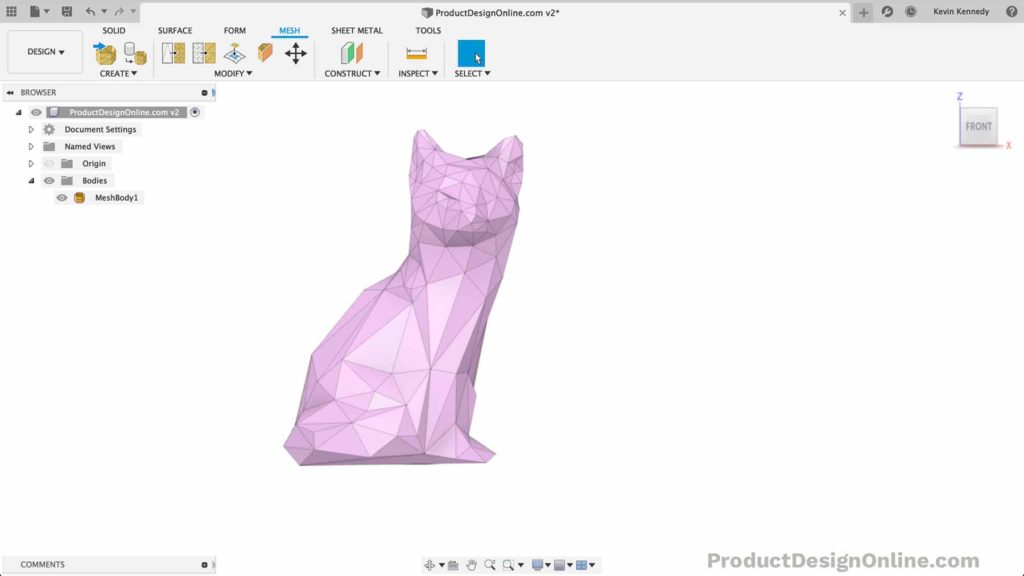This screenshot has width=1024, height=576.
Task: Expand the Origin folder in the browser
Action: point(30,163)
